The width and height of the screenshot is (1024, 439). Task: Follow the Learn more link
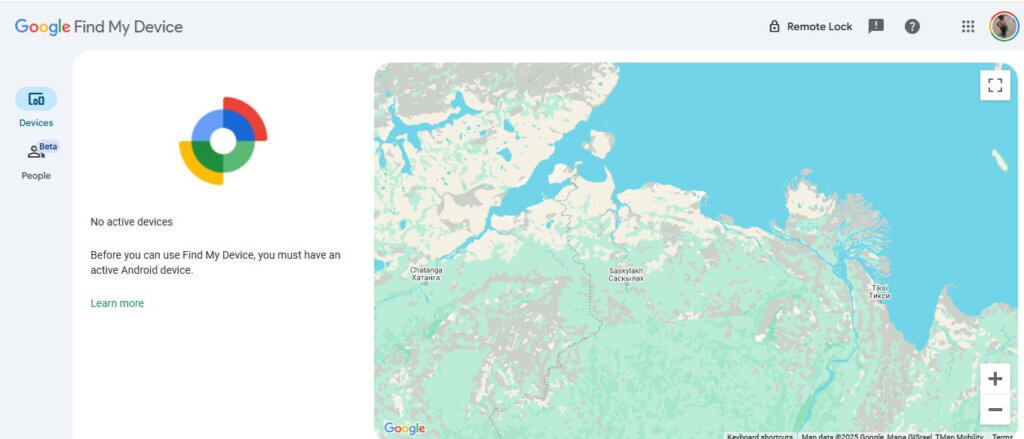click(117, 303)
